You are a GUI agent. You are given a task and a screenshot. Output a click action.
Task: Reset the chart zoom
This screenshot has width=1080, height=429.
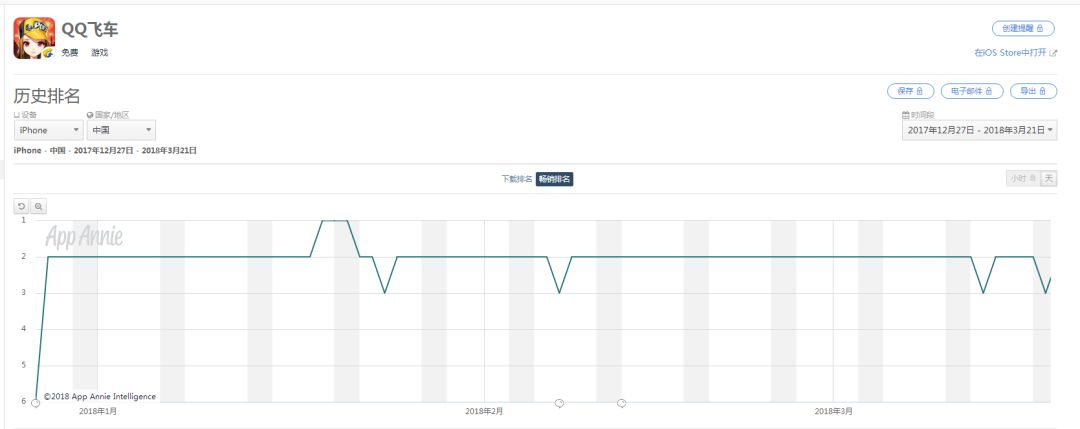22,206
